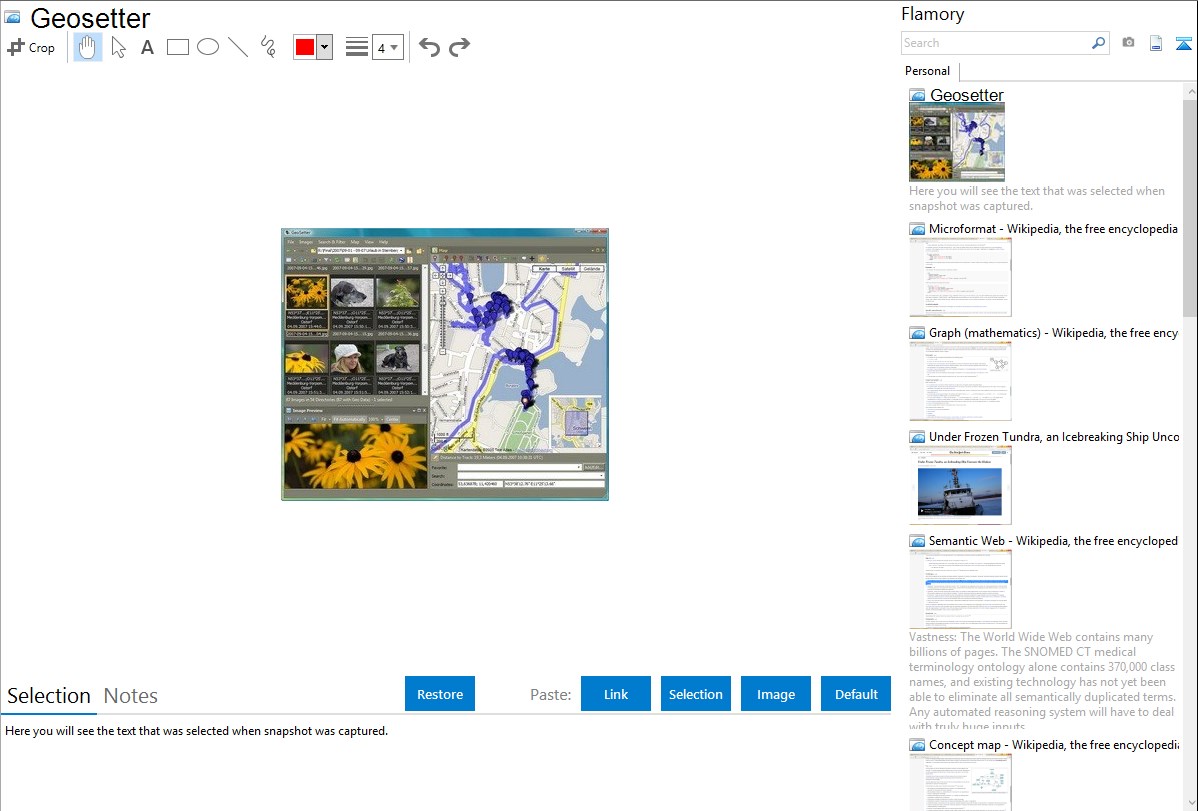Image resolution: width=1198 pixels, height=811 pixels.
Task: Click the icon beside the Microformat title
Action: (x=917, y=229)
